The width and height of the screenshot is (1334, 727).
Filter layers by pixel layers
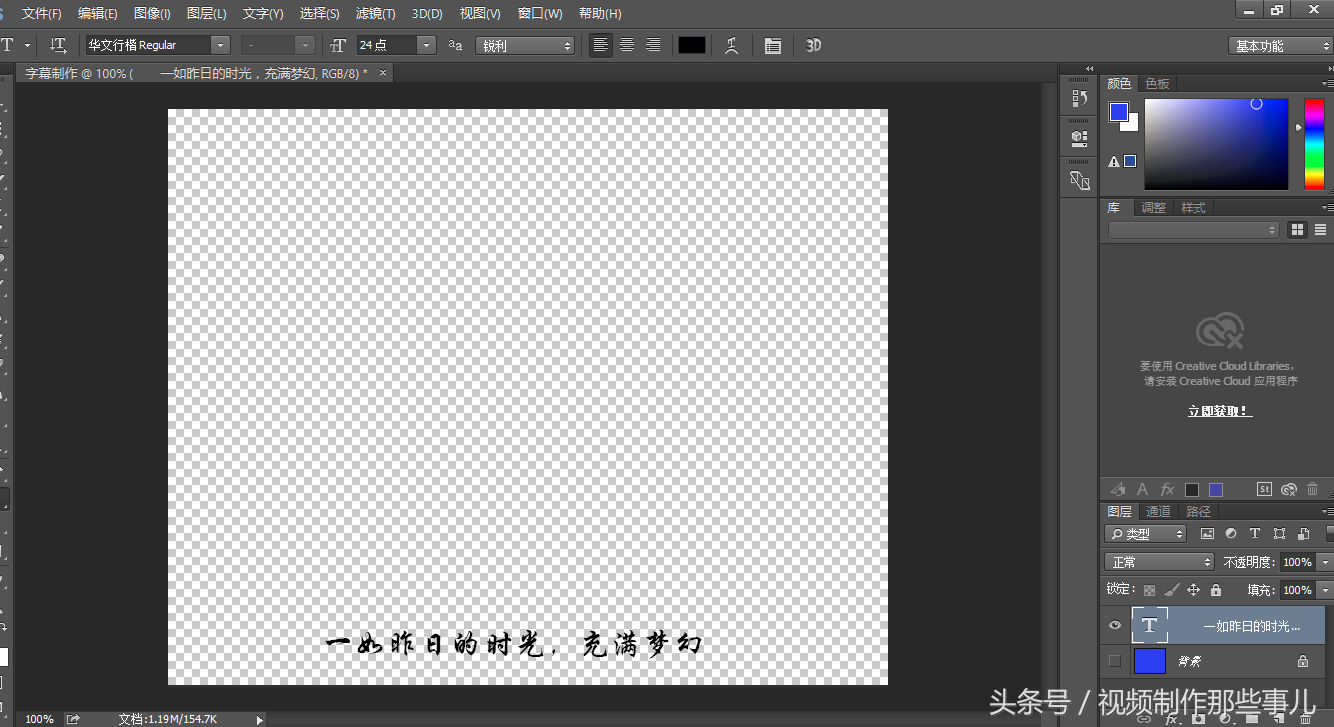coord(1207,534)
